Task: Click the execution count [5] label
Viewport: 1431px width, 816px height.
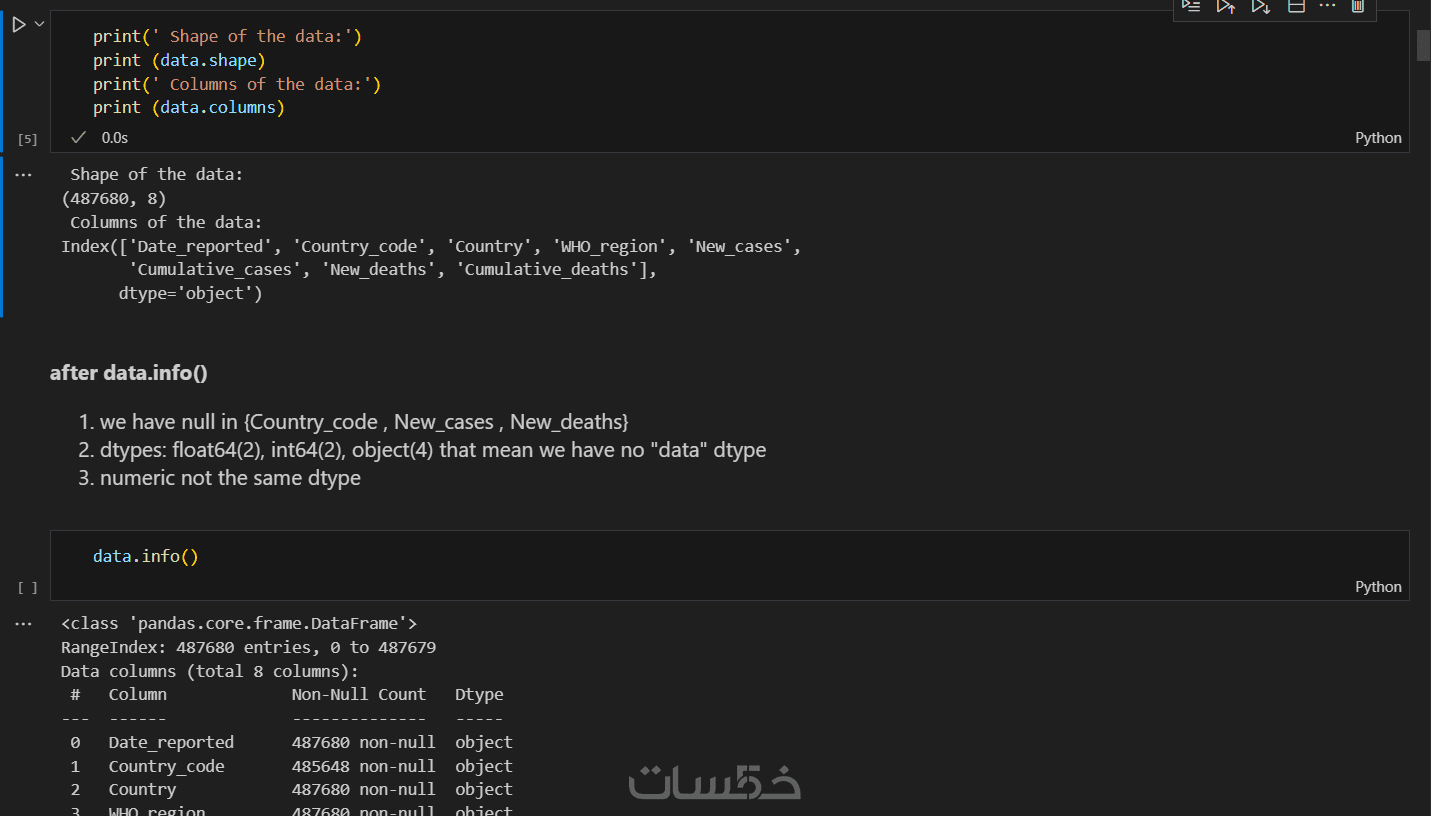Action: click(27, 139)
